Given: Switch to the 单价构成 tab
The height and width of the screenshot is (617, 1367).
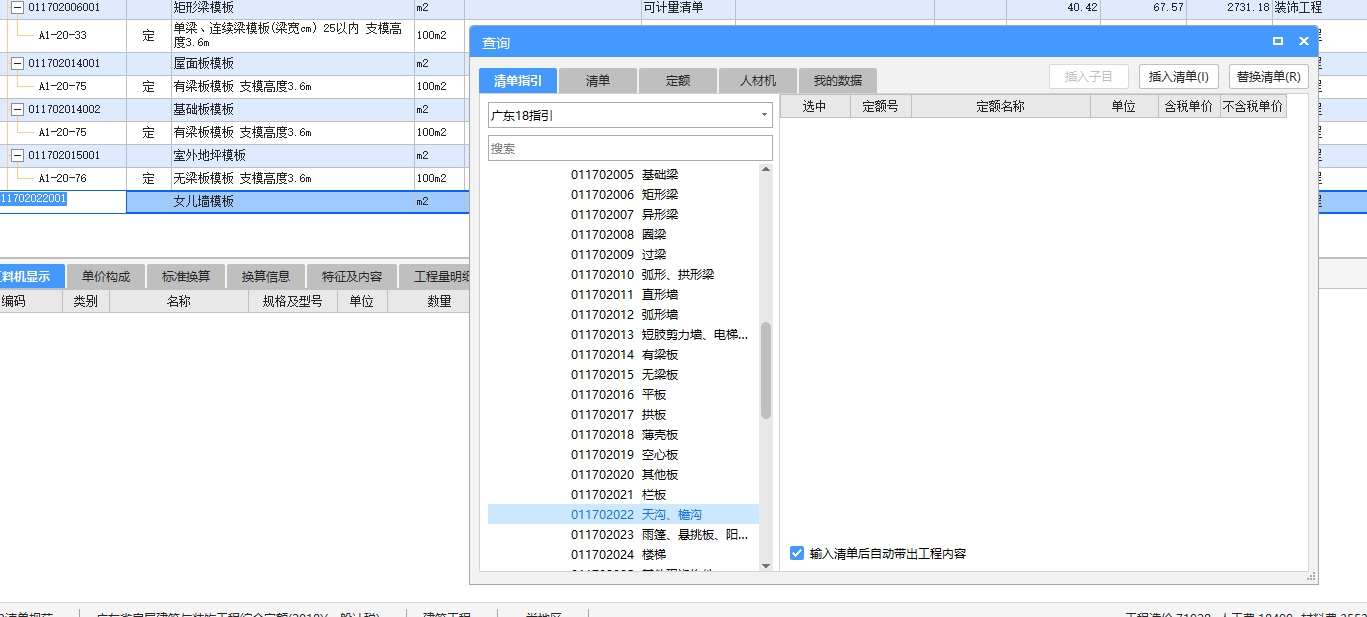Looking at the screenshot, I should (x=106, y=276).
